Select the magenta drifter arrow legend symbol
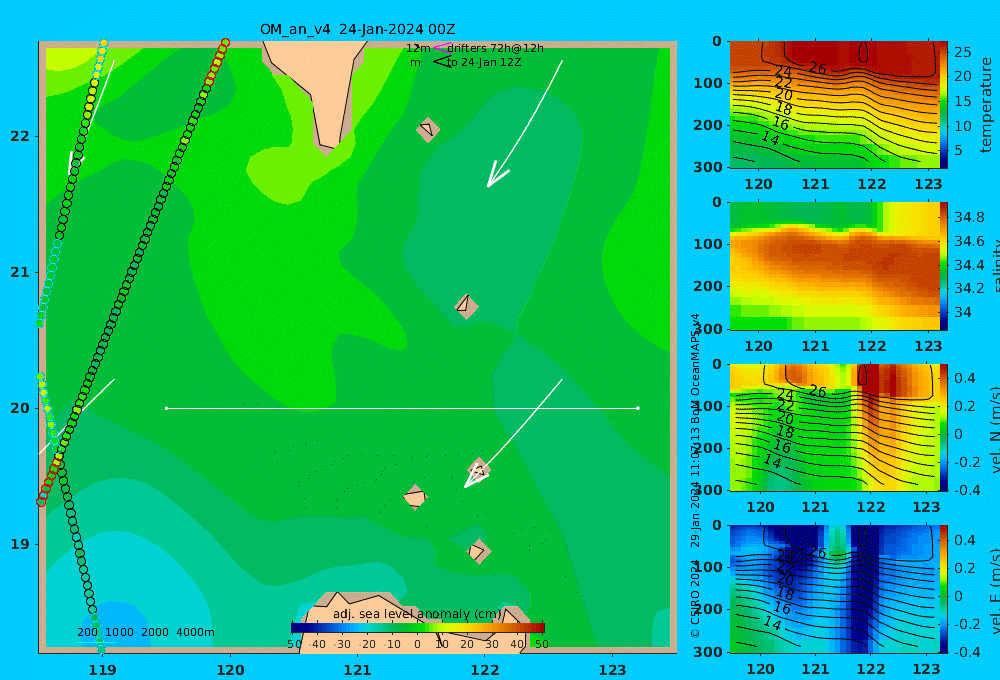 441,48
